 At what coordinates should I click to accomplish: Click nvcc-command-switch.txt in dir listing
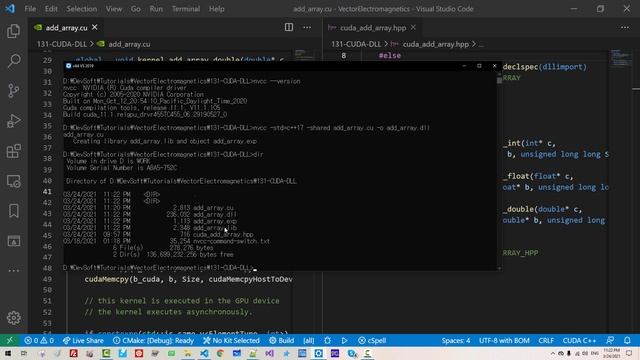[231, 241]
